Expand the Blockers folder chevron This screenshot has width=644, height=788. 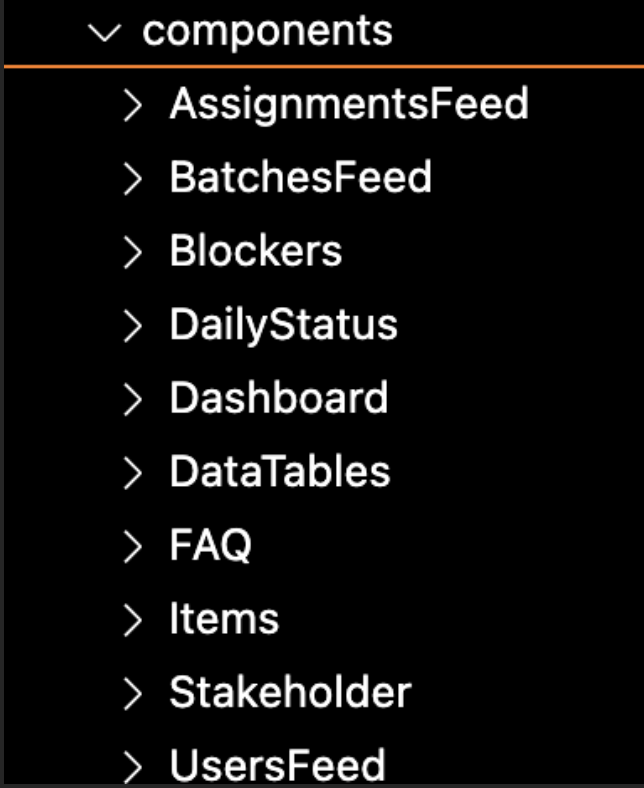(133, 253)
